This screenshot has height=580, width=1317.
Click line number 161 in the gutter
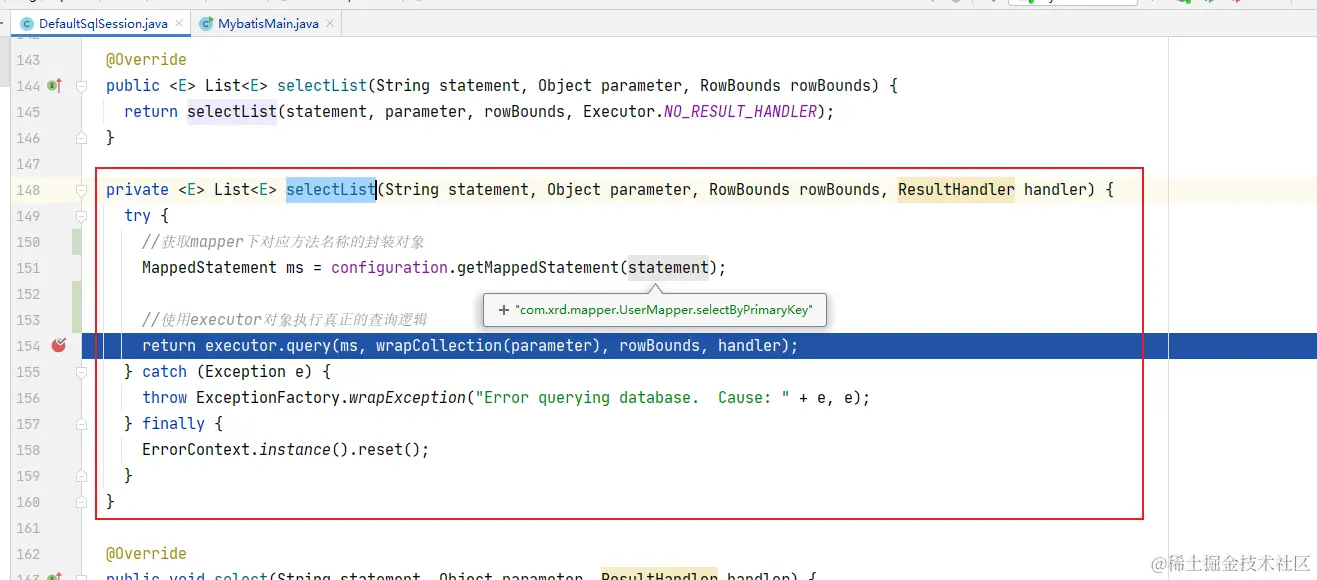[28, 527]
